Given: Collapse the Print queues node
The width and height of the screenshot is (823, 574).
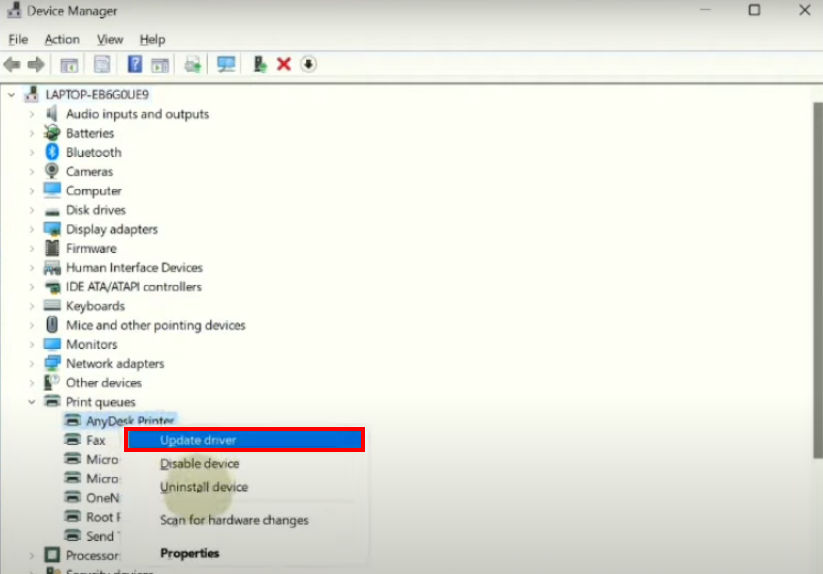Looking at the screenshot, I should [x=32, y=402].
